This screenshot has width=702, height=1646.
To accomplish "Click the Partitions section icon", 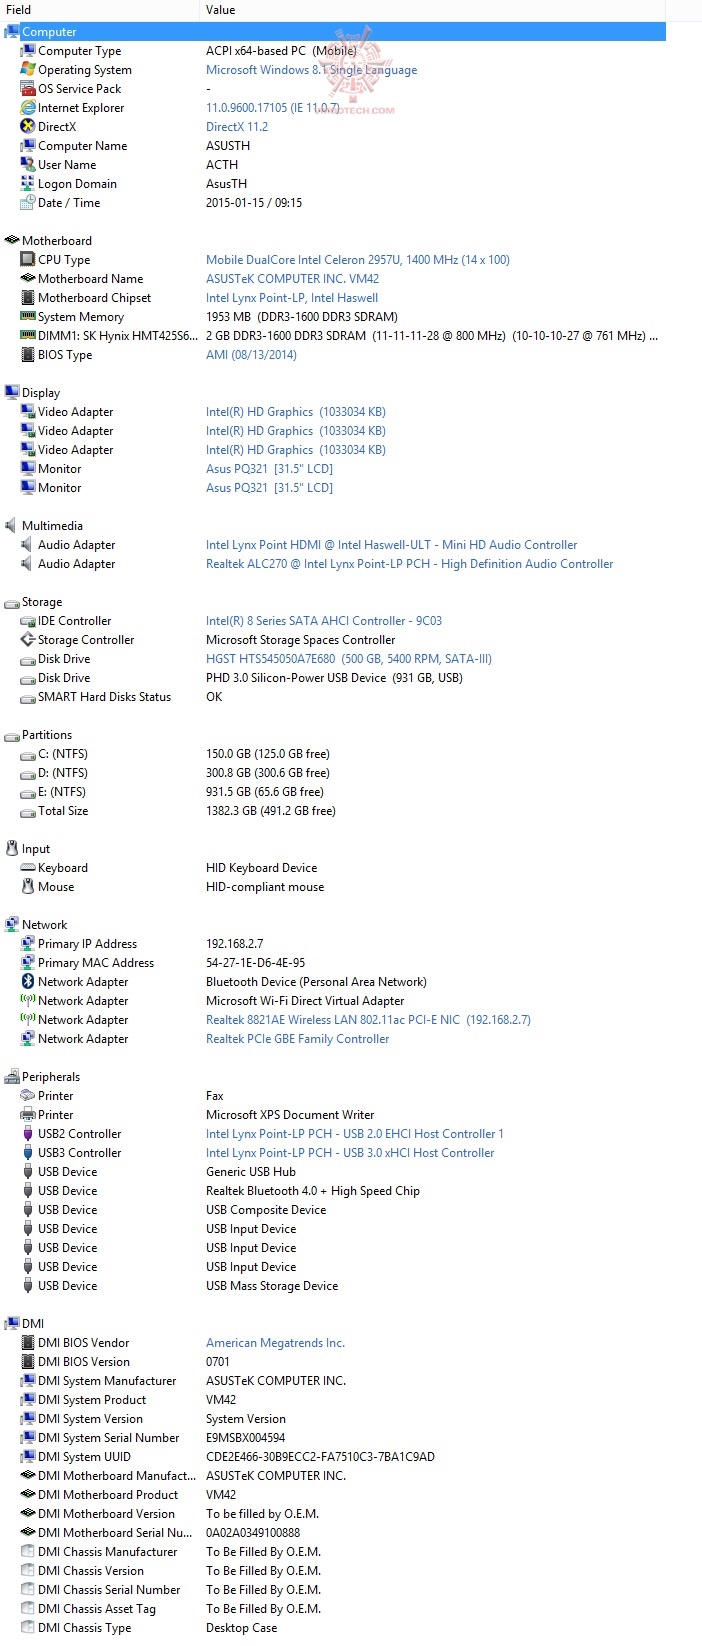I will (x=12, y=735).
